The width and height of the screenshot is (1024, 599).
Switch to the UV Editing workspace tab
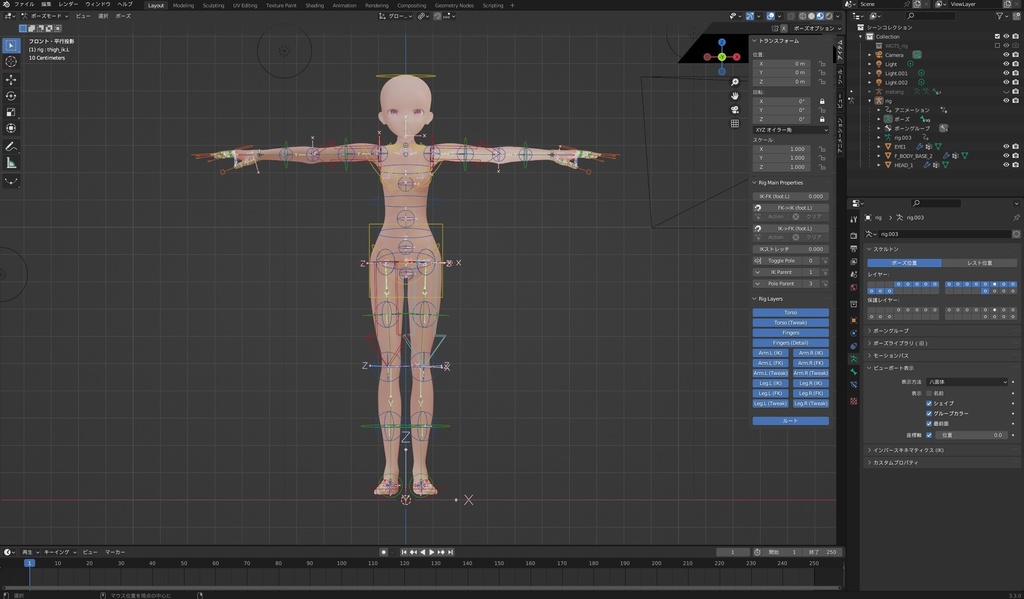[x=245, y=5]
